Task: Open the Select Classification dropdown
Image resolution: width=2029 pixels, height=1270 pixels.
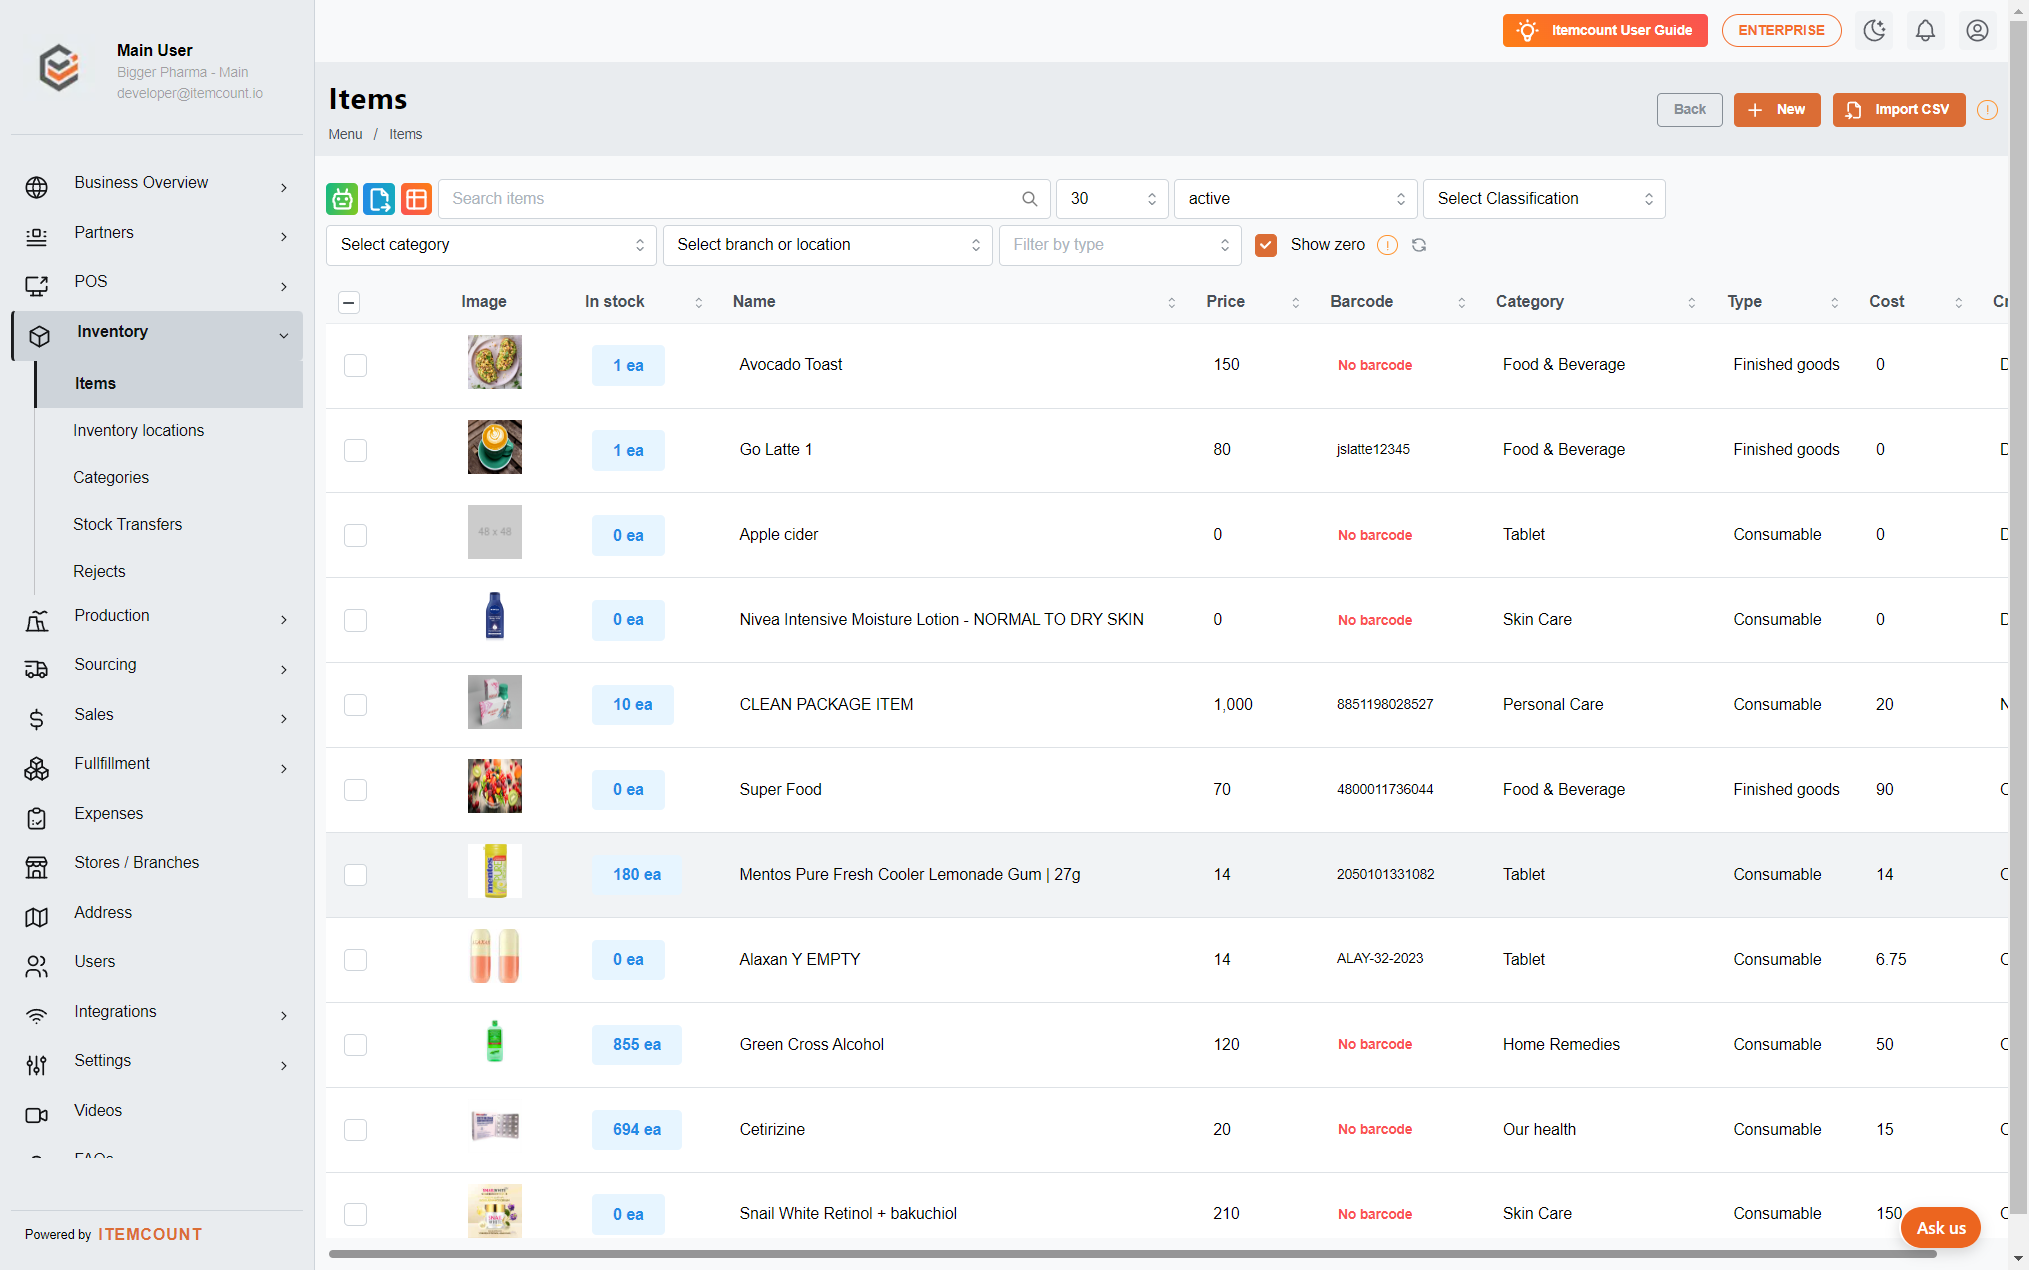Action: [1543, 199]
